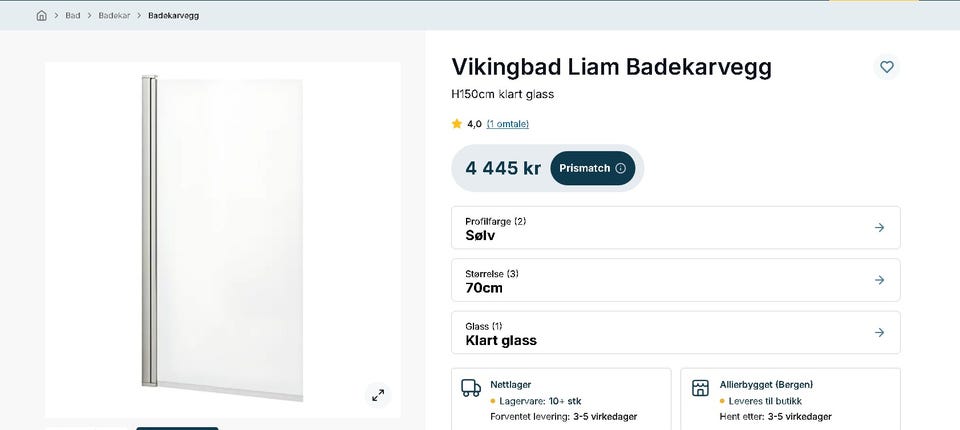Click the home icon in breadcrumb

(x=41, y=15)
